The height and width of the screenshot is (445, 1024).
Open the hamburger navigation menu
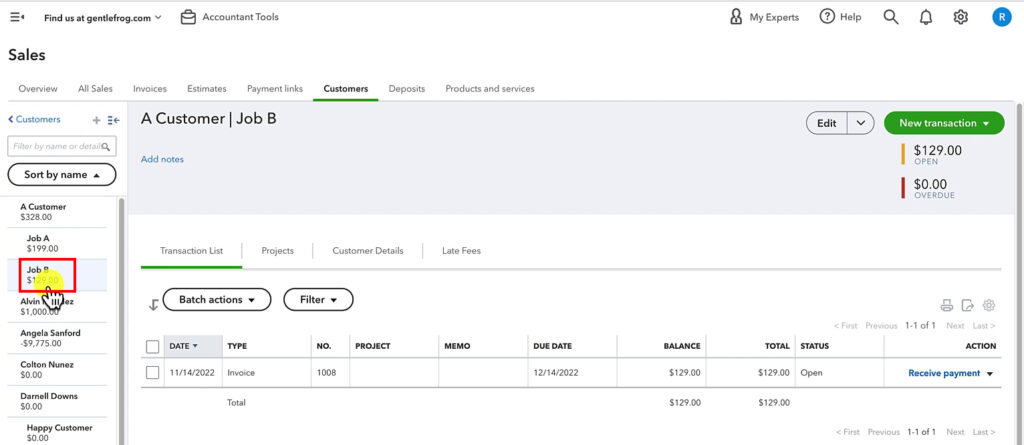[x=17, y=17]
